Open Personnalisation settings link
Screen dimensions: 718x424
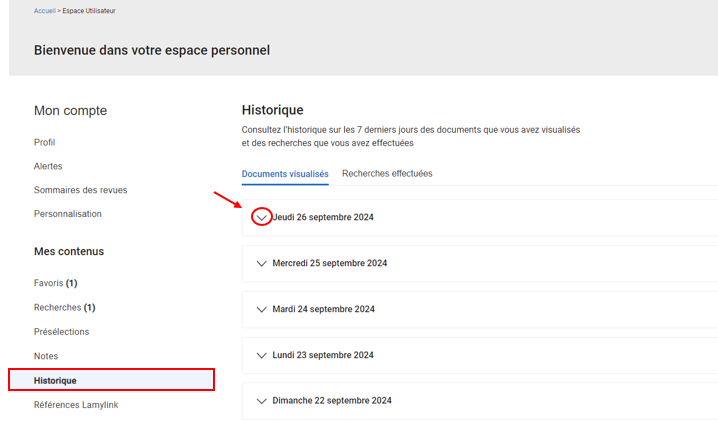[67, 214]
